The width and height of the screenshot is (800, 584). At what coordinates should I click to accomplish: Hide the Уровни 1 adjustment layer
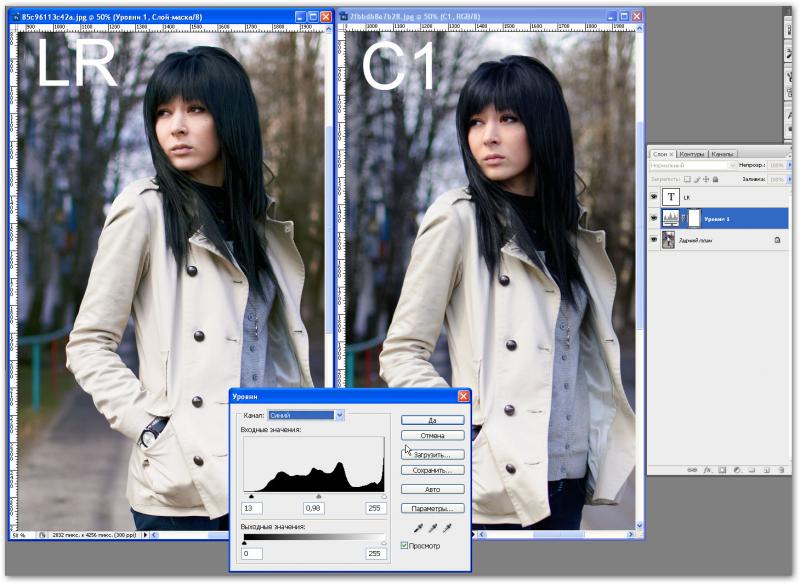click(654, 218)
